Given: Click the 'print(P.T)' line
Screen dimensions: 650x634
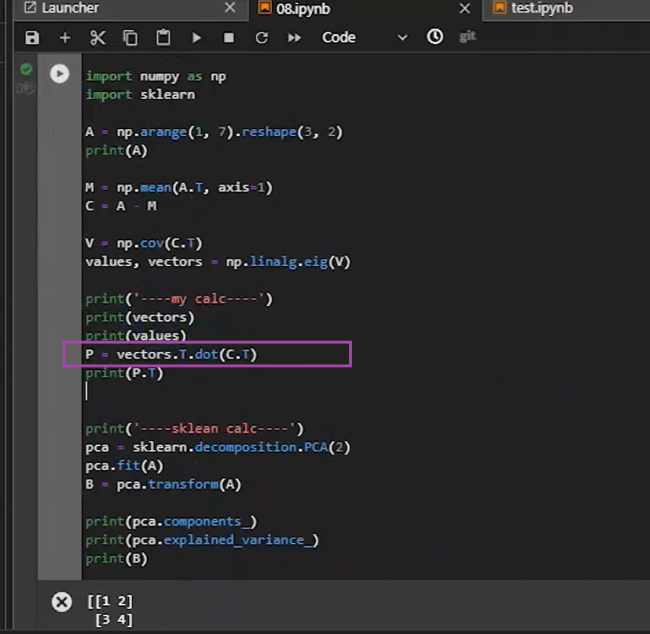Looking at the screenshot, I should (x=124, y=373).
